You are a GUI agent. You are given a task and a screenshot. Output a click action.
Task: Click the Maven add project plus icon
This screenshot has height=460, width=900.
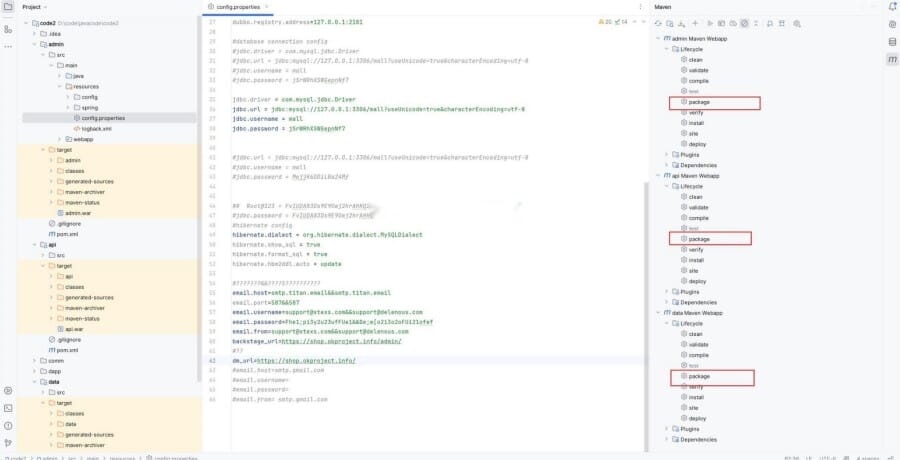(694, 22)
